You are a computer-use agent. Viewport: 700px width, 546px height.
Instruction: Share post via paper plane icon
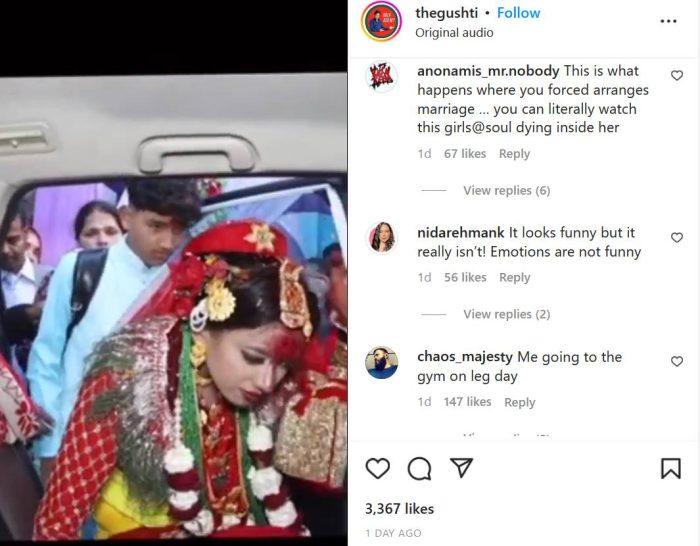461,467
